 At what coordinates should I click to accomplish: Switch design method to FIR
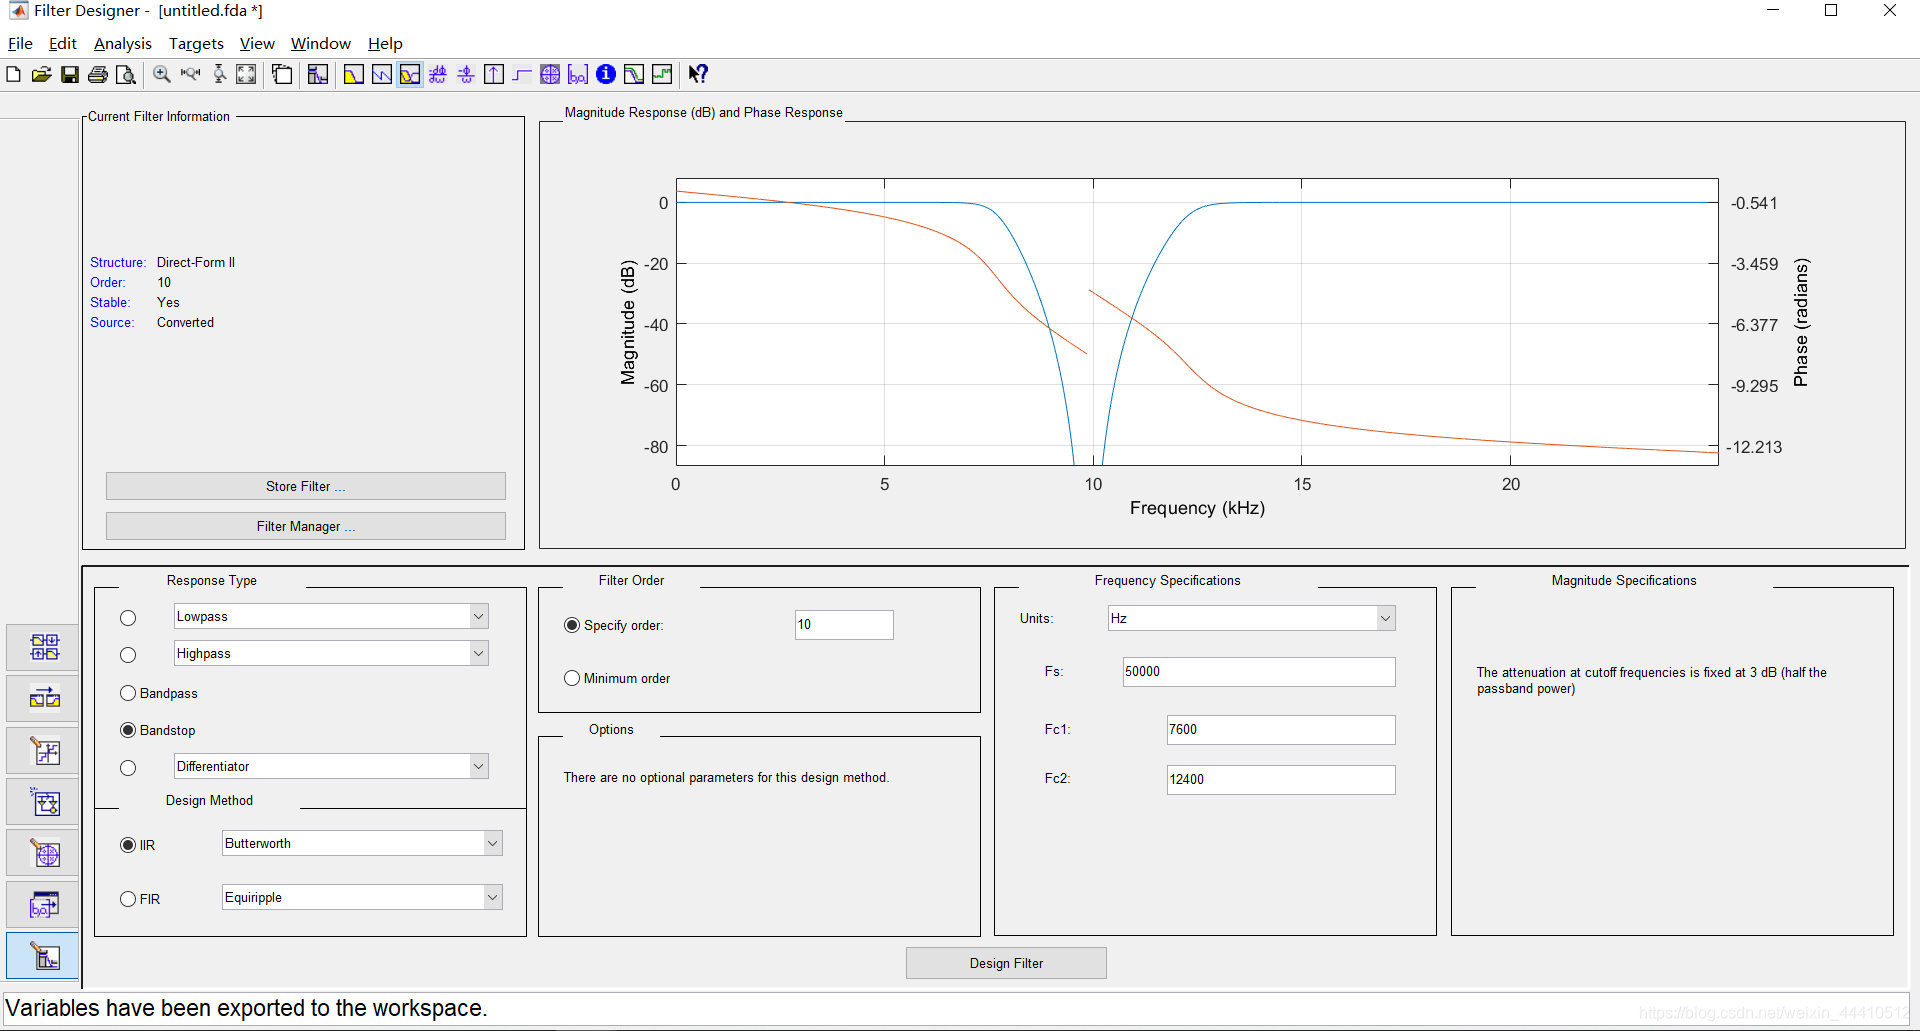(x=128, y=899)
